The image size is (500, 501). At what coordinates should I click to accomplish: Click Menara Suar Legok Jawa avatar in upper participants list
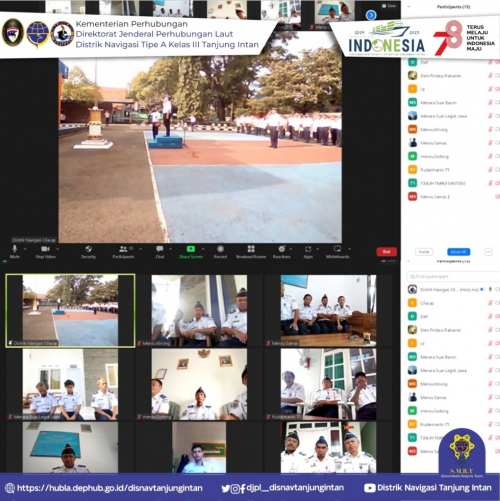click(x=413, y=116)
